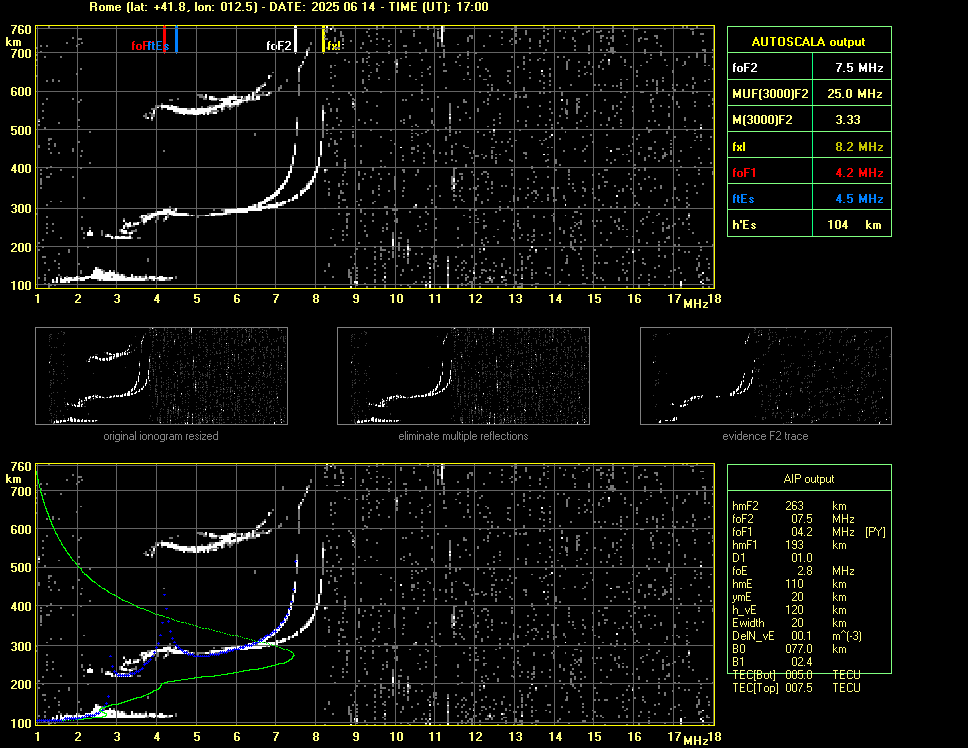Screen dimensions: 968x748
Task: Click the DelN_vE 00.1 row
Action: (x=797, y=635)
